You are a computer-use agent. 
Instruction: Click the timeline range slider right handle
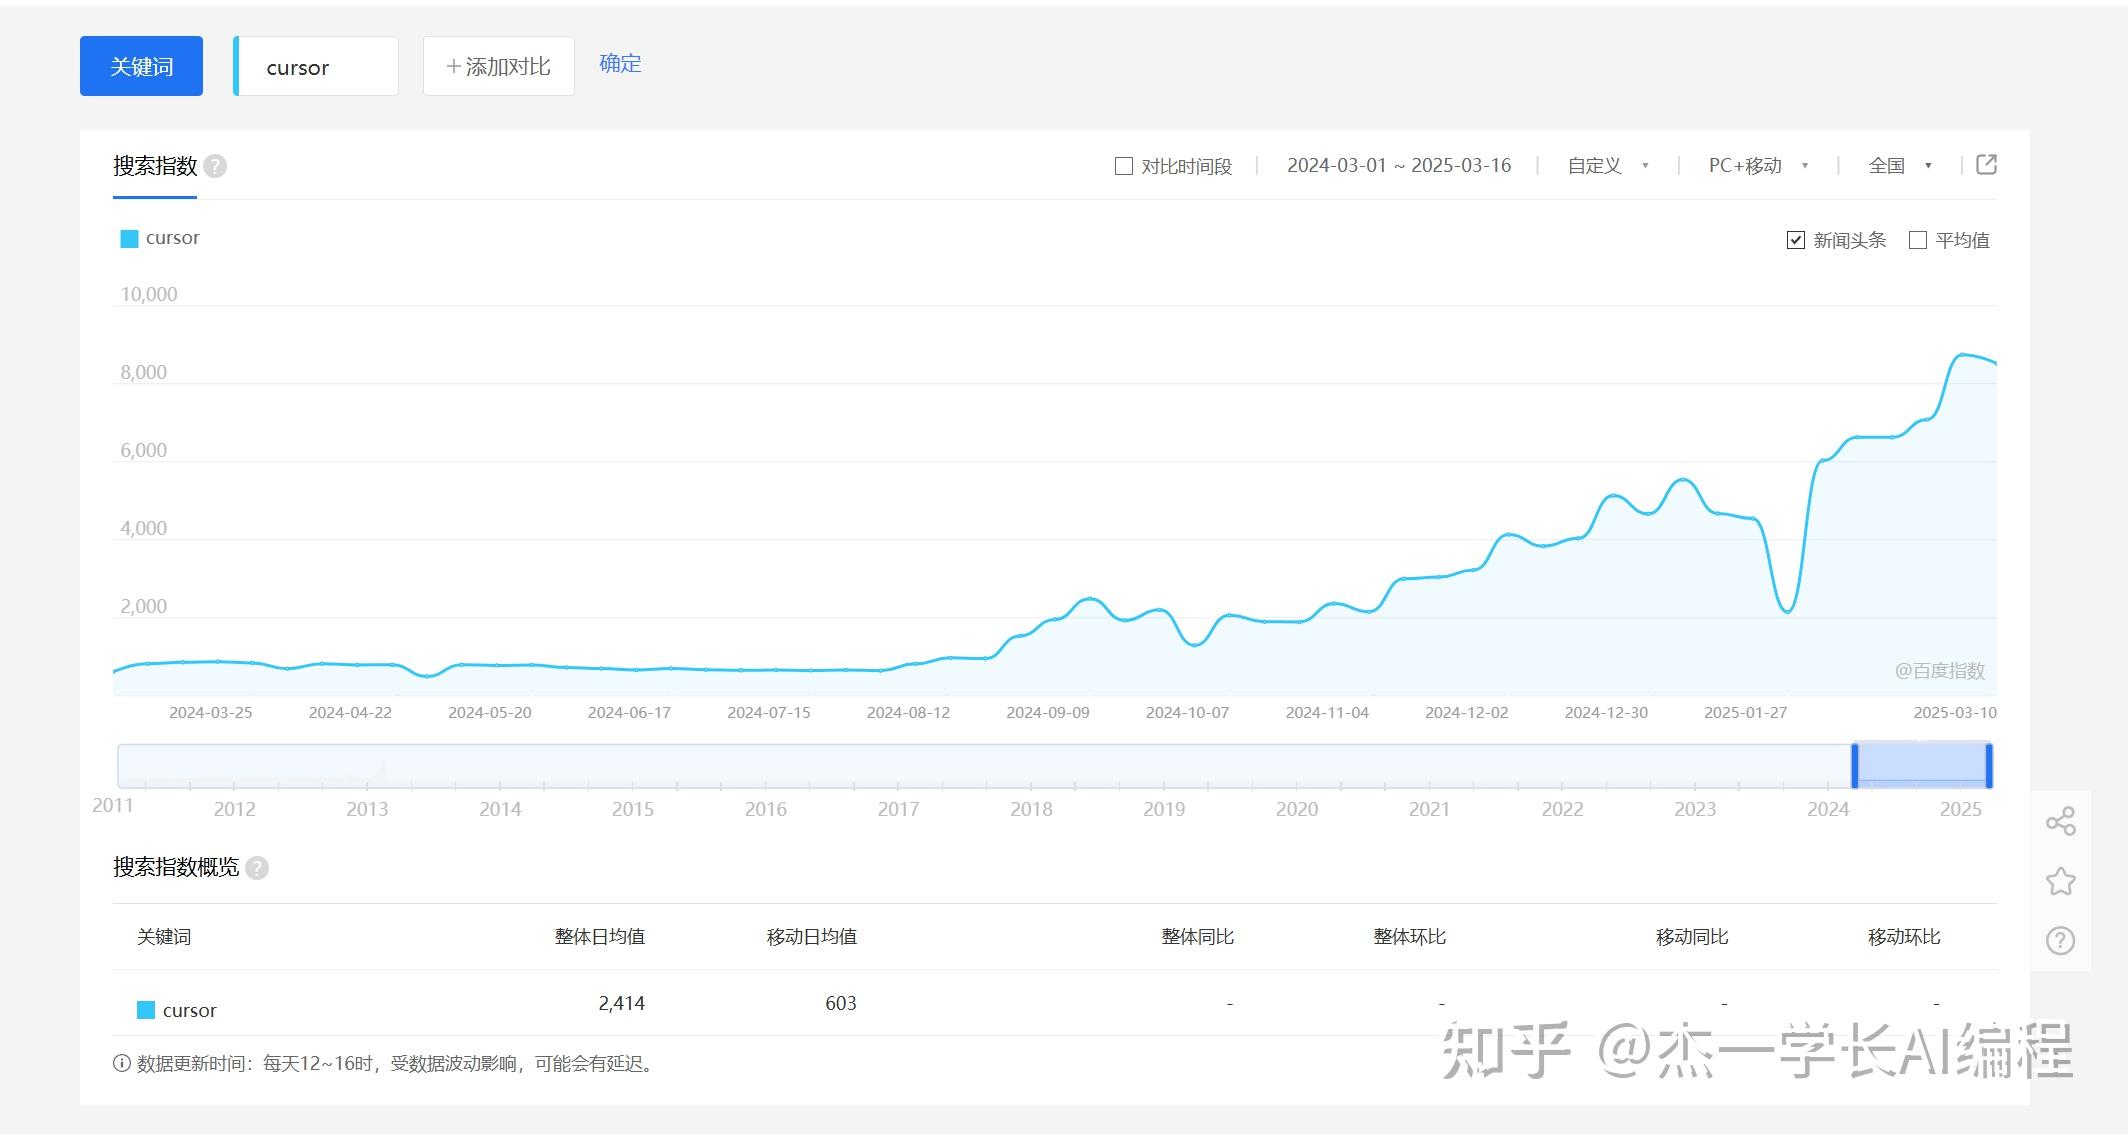[1989, 766]
